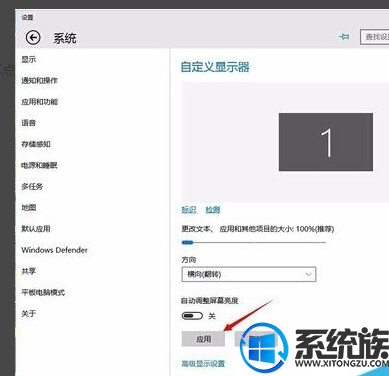Toggle auto-adjust screen brightness switch
Viewport: 389px width, 376px height.
coord(192,315)
